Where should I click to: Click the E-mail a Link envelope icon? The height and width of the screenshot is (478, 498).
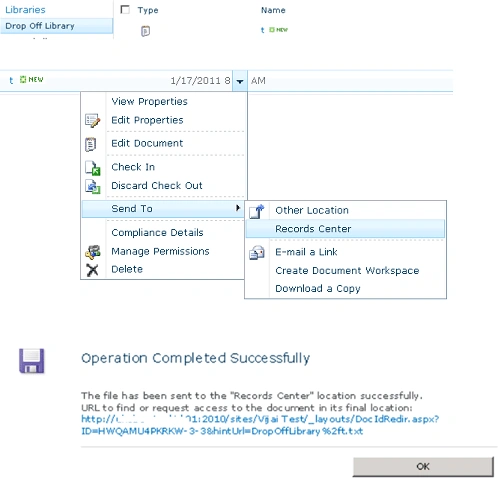(257, 253)
